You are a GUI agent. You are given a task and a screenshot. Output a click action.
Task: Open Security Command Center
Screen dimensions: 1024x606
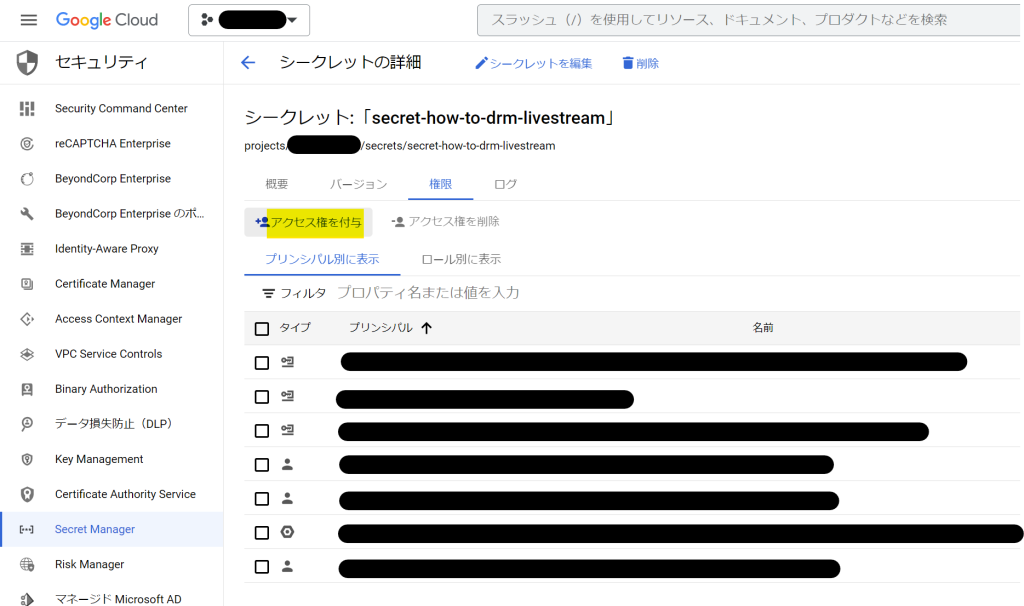121,108
